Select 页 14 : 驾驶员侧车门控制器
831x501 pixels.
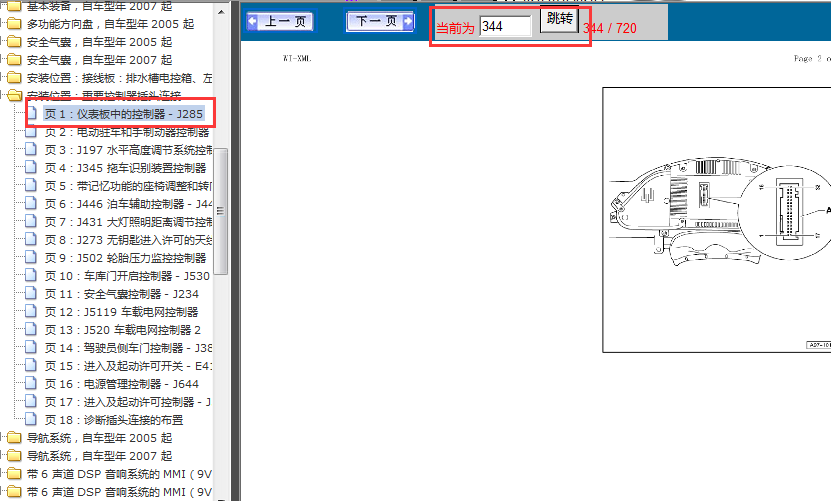pyautogui.click(x=128, y=348)
